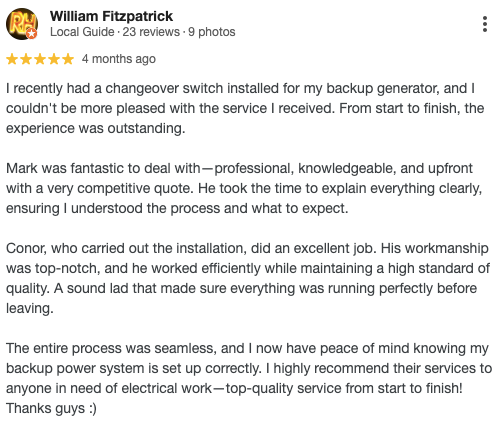
Task: Click the fourth yellow rating star
Action: pos(54,59)
